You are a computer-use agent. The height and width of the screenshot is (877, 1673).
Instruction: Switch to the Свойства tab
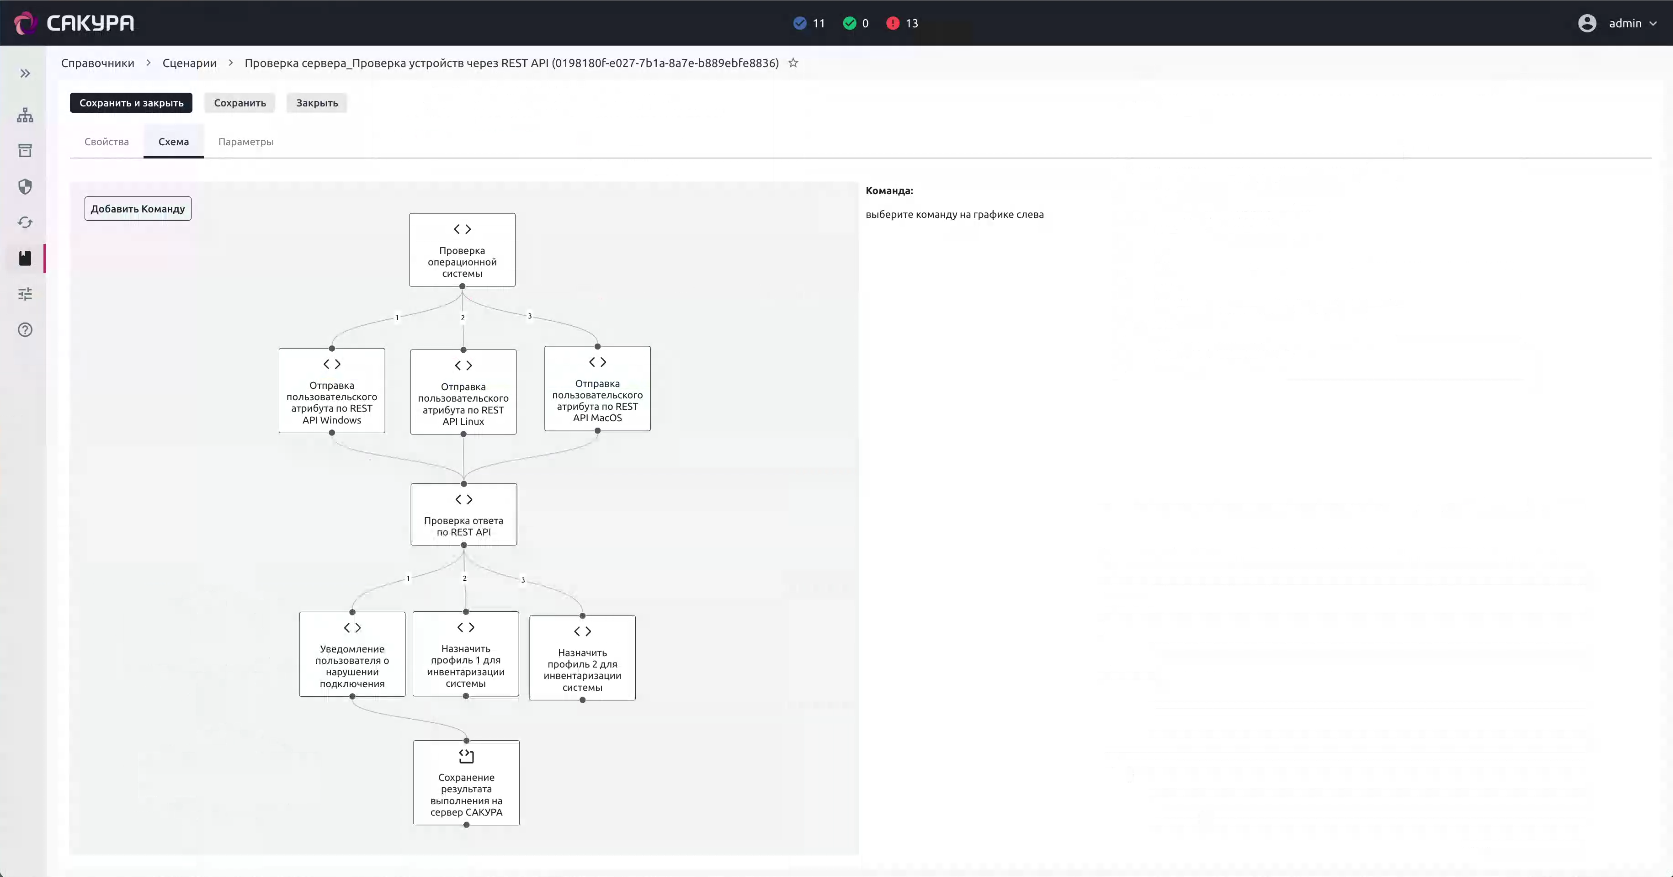click(107, 142)
